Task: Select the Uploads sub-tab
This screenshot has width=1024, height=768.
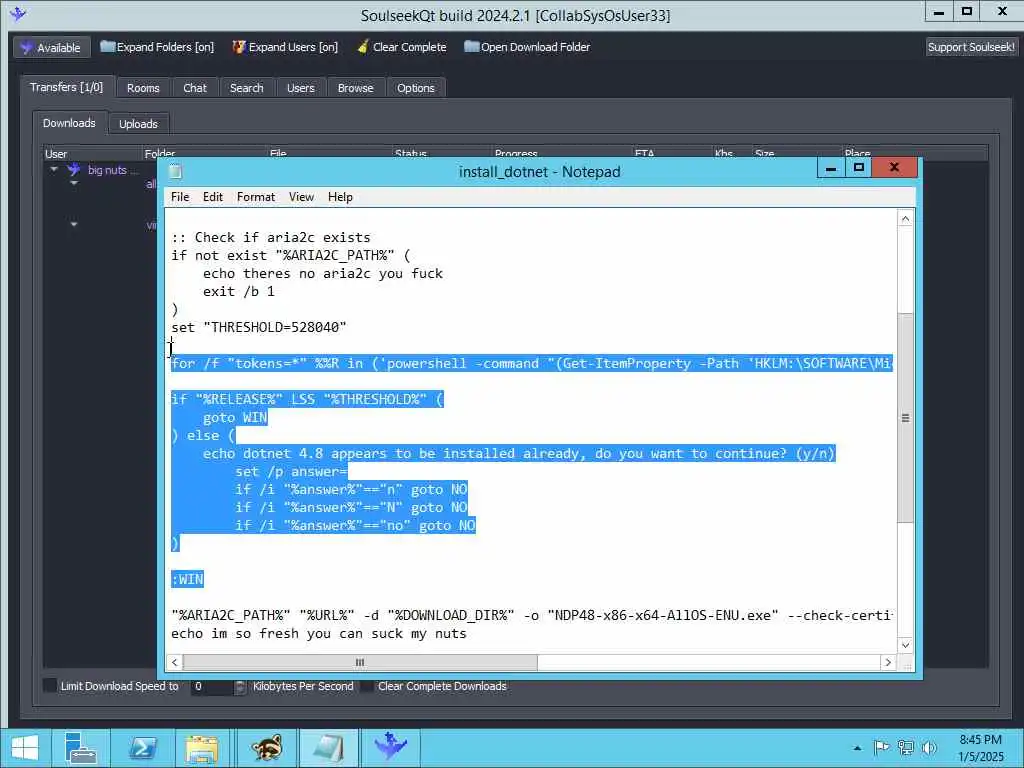Action: click(138, 124)
